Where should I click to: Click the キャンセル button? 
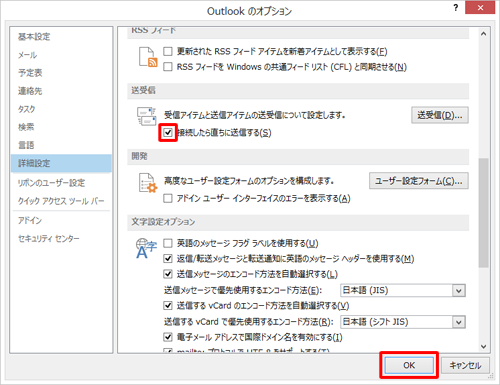point(465,365)
